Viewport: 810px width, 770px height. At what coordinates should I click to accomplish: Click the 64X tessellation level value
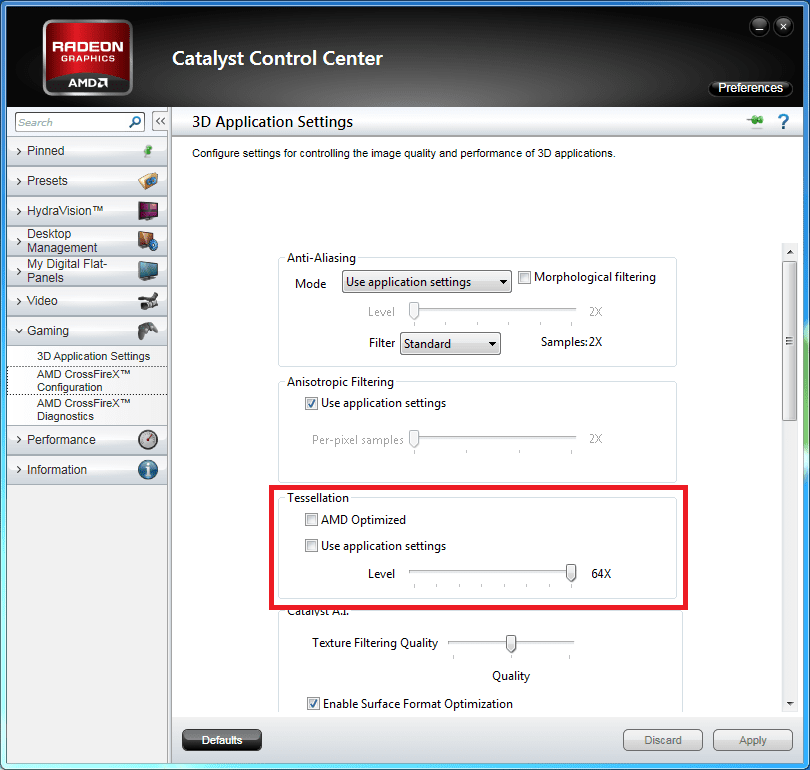[x=601, y=574]
